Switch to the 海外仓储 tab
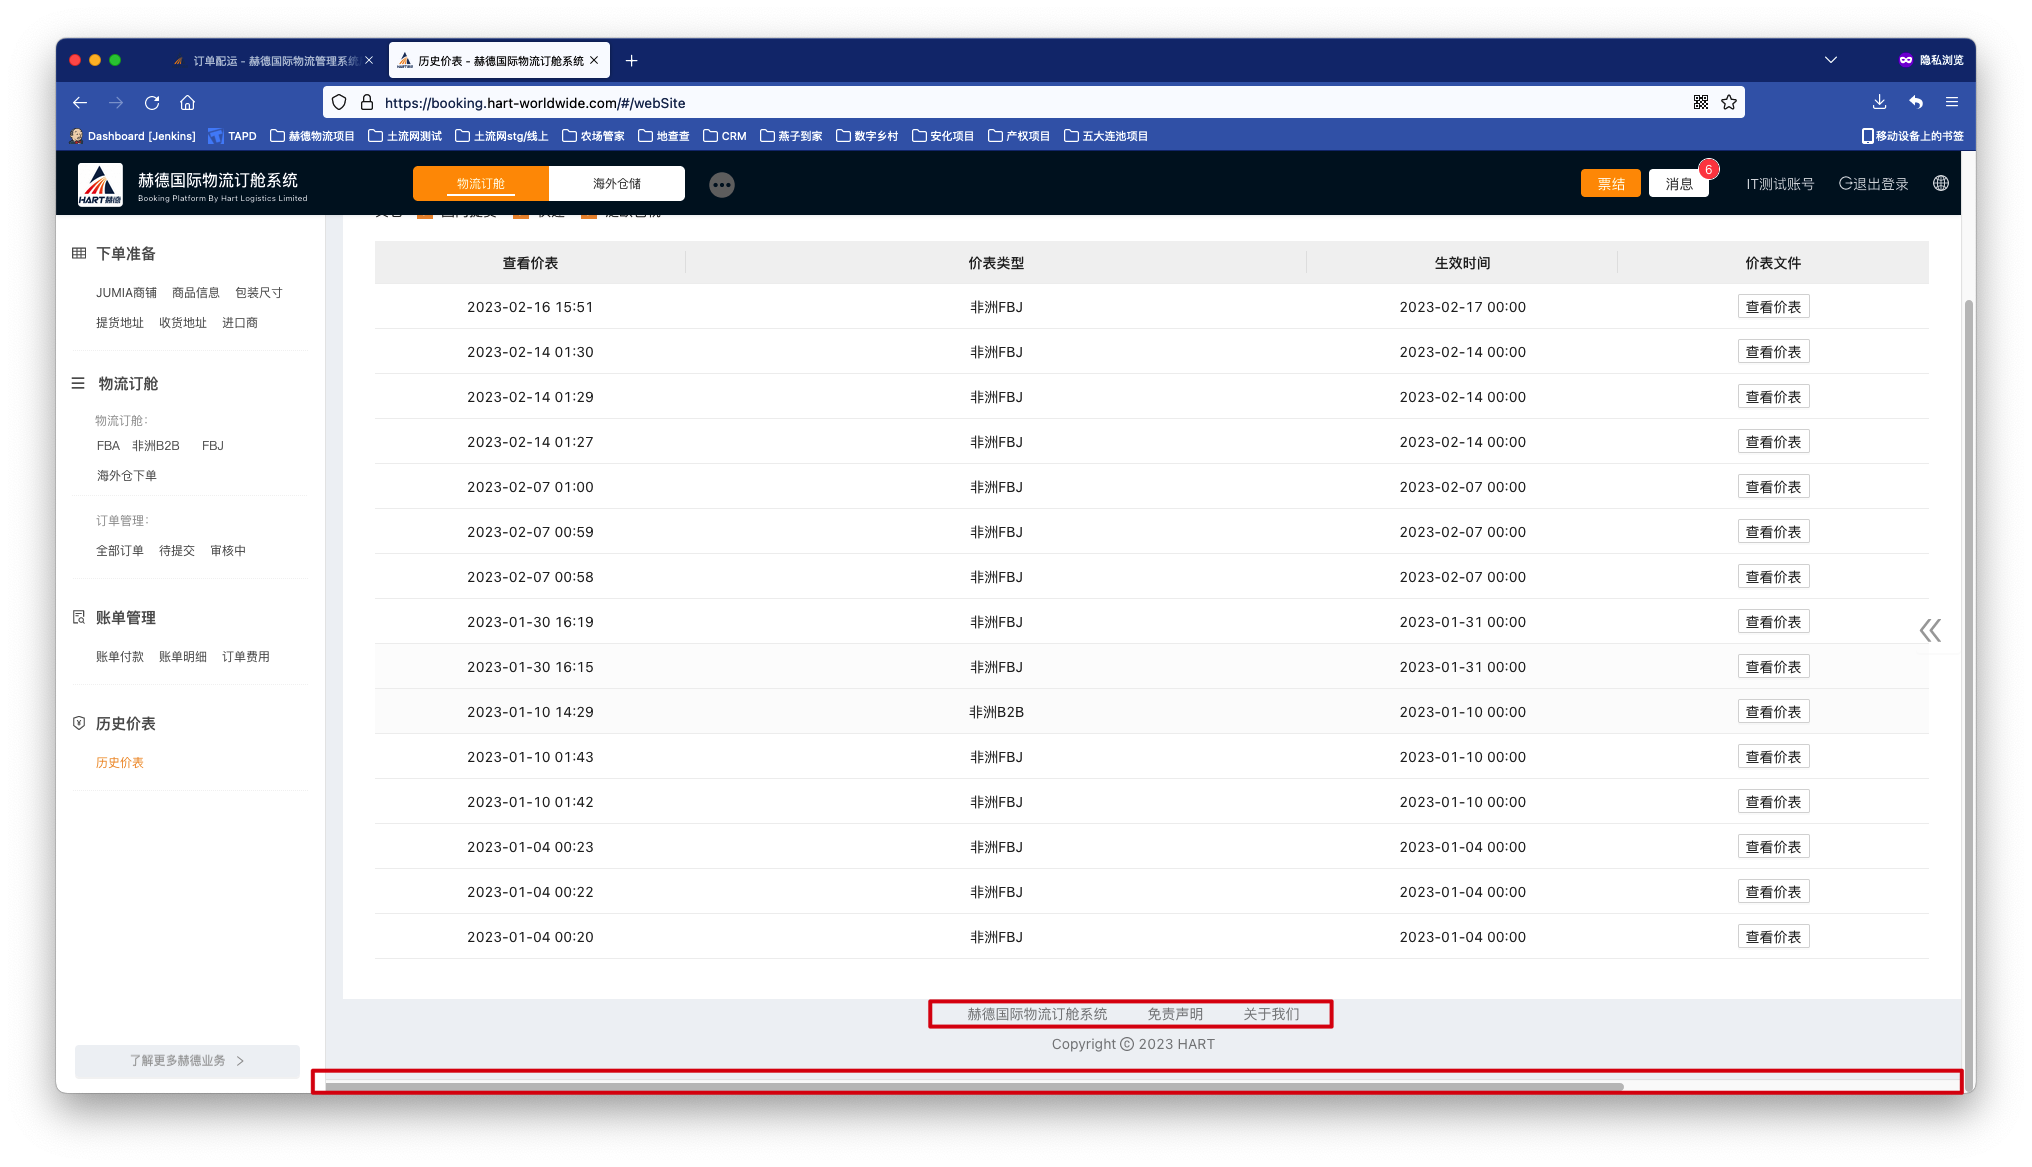 (616, 184)
